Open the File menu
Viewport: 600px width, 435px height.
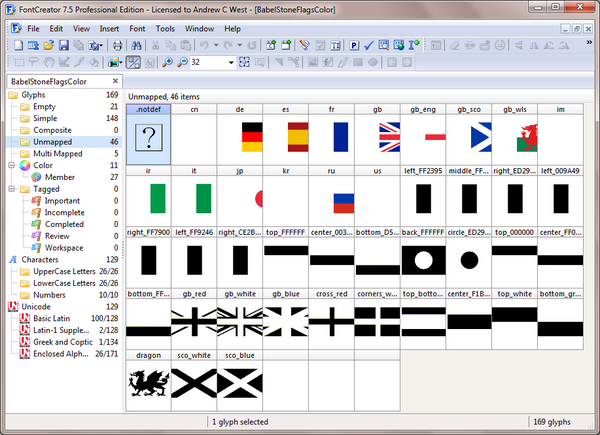coord(33,29)
